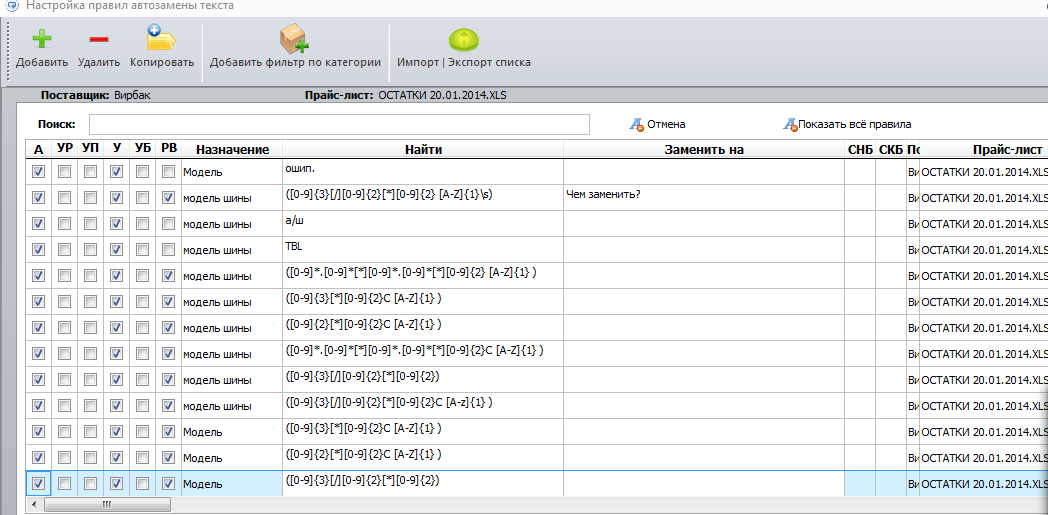
Task: Click the window title icon
Action: [13, 5]
